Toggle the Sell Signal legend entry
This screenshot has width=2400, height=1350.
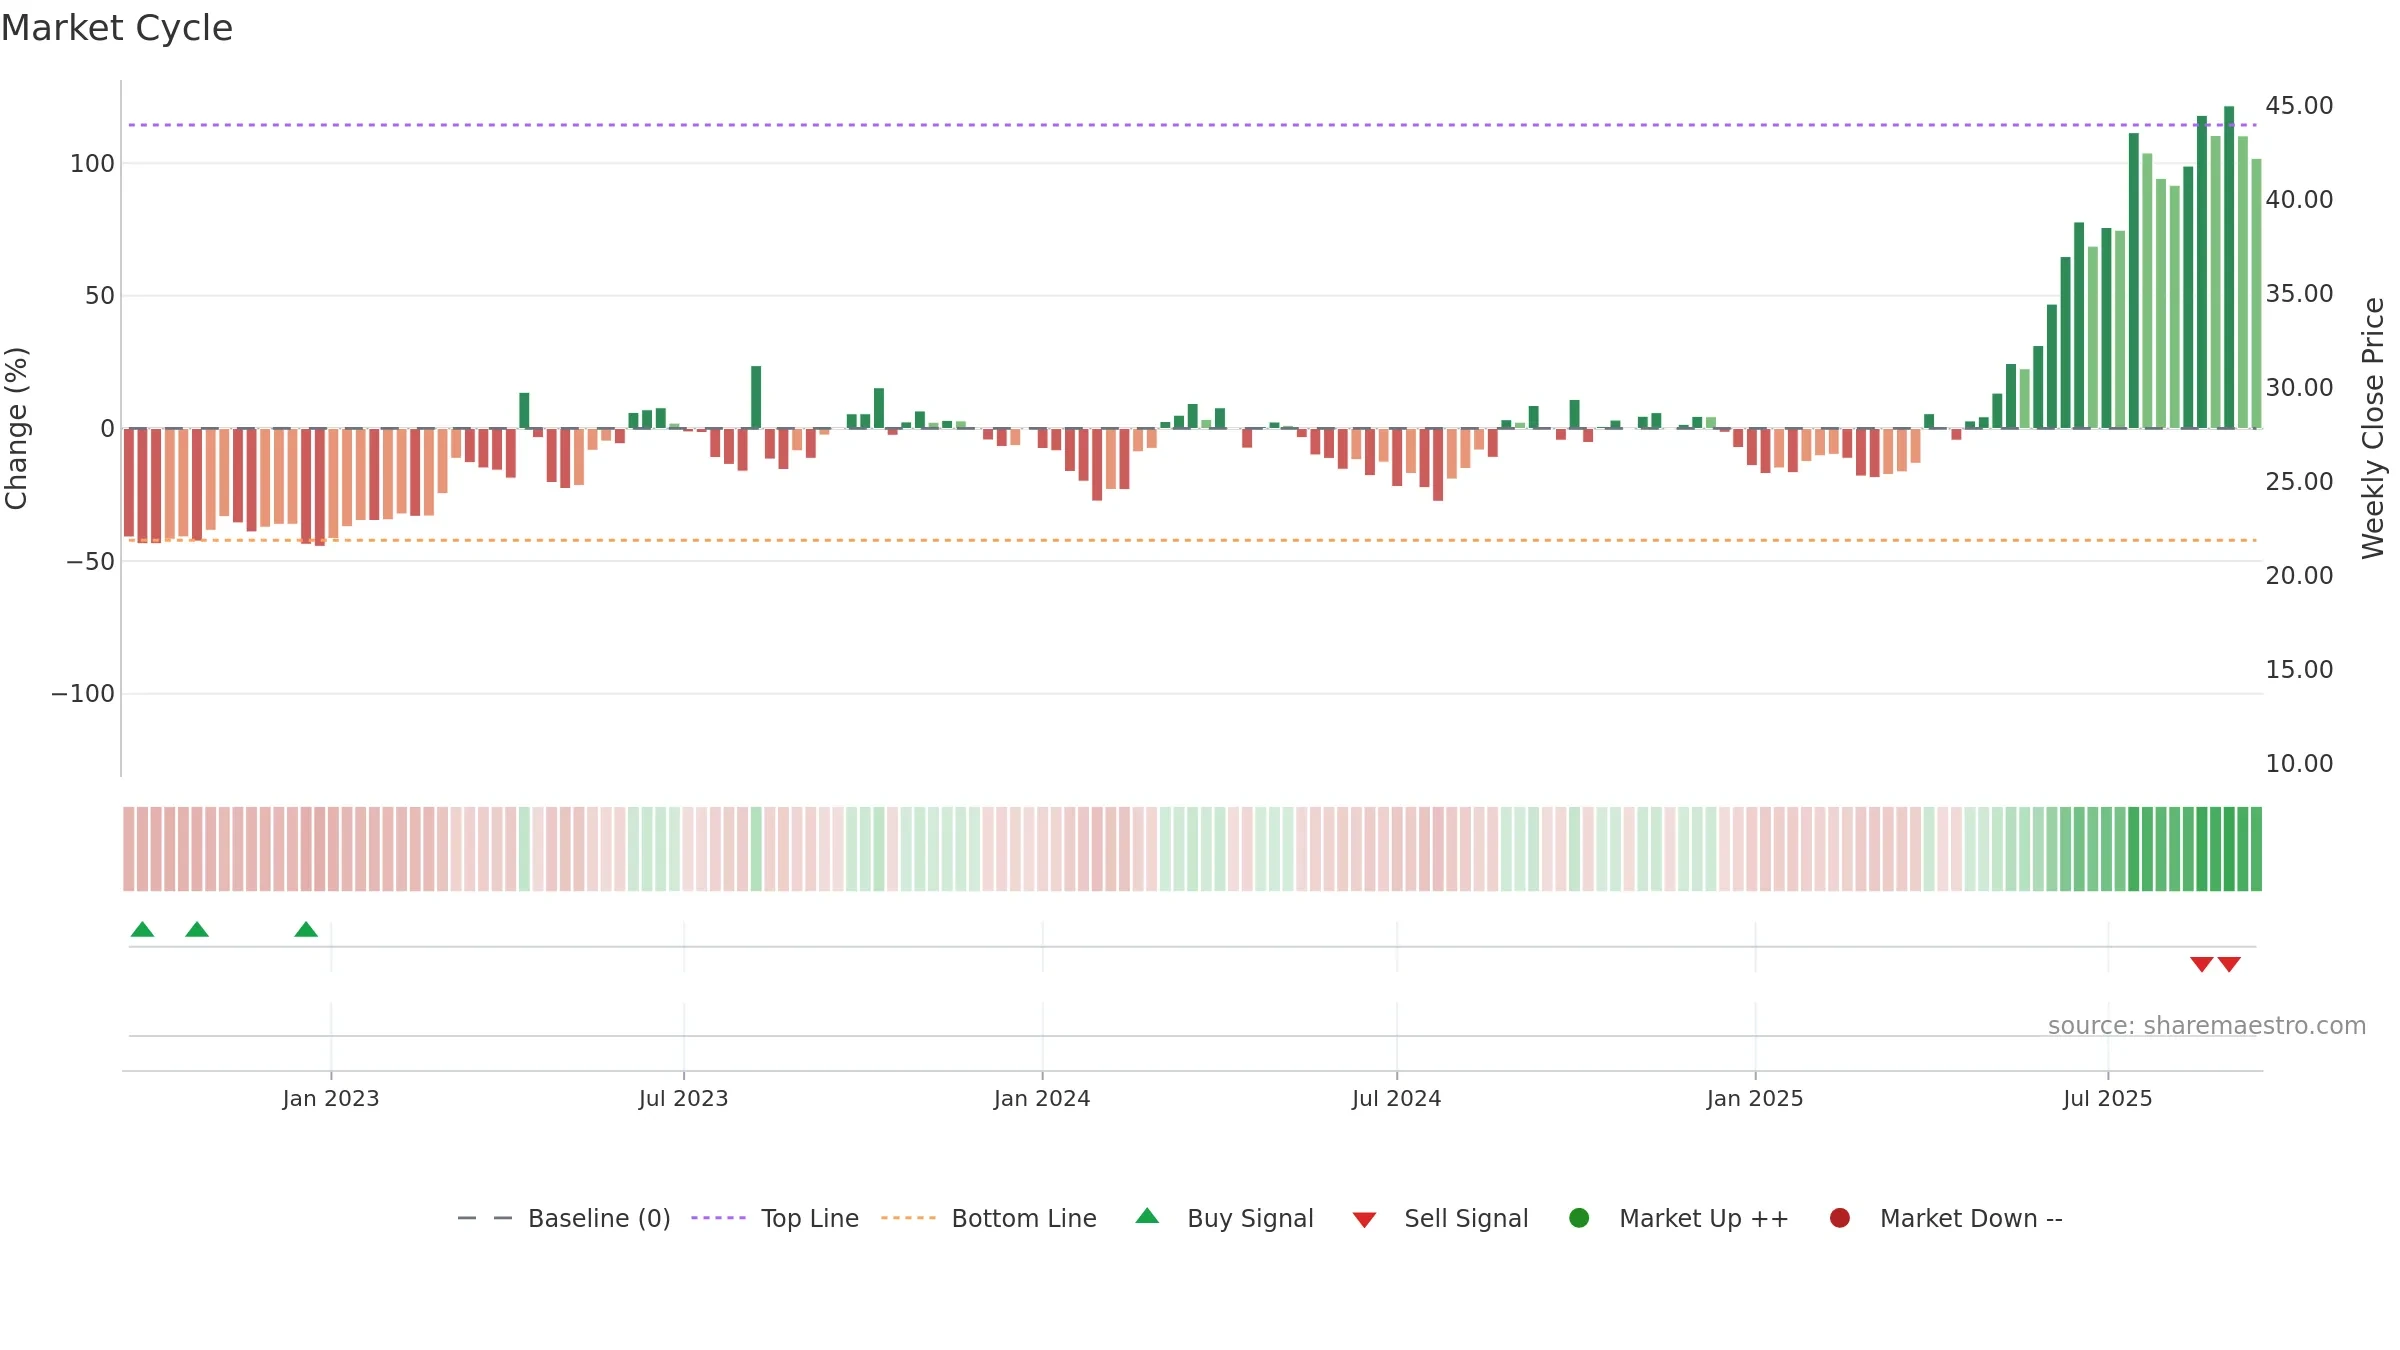pos(1440,1218)
